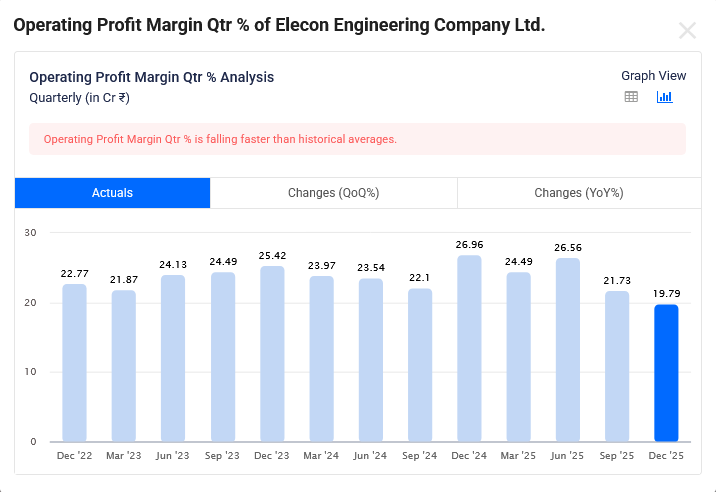
Task: Click the Sep '24 bar showing 22.1
Action: (420, 364)
